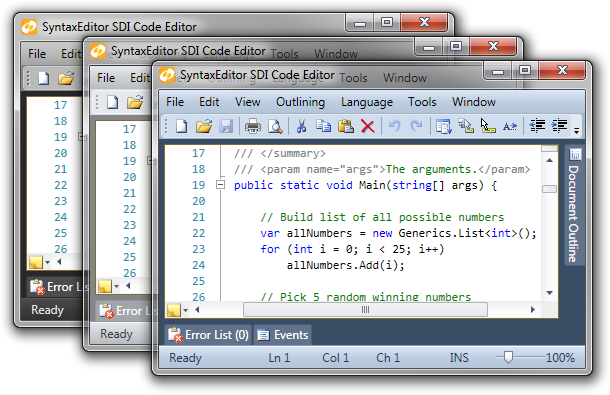The image size is (610, 395).
Task: Click the vertical scrollbar thumb
Action: click(549, 189)
